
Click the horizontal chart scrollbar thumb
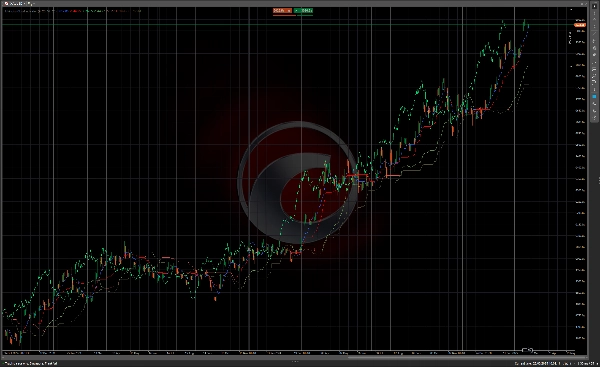pyautogui.click(x=467, y=358)
